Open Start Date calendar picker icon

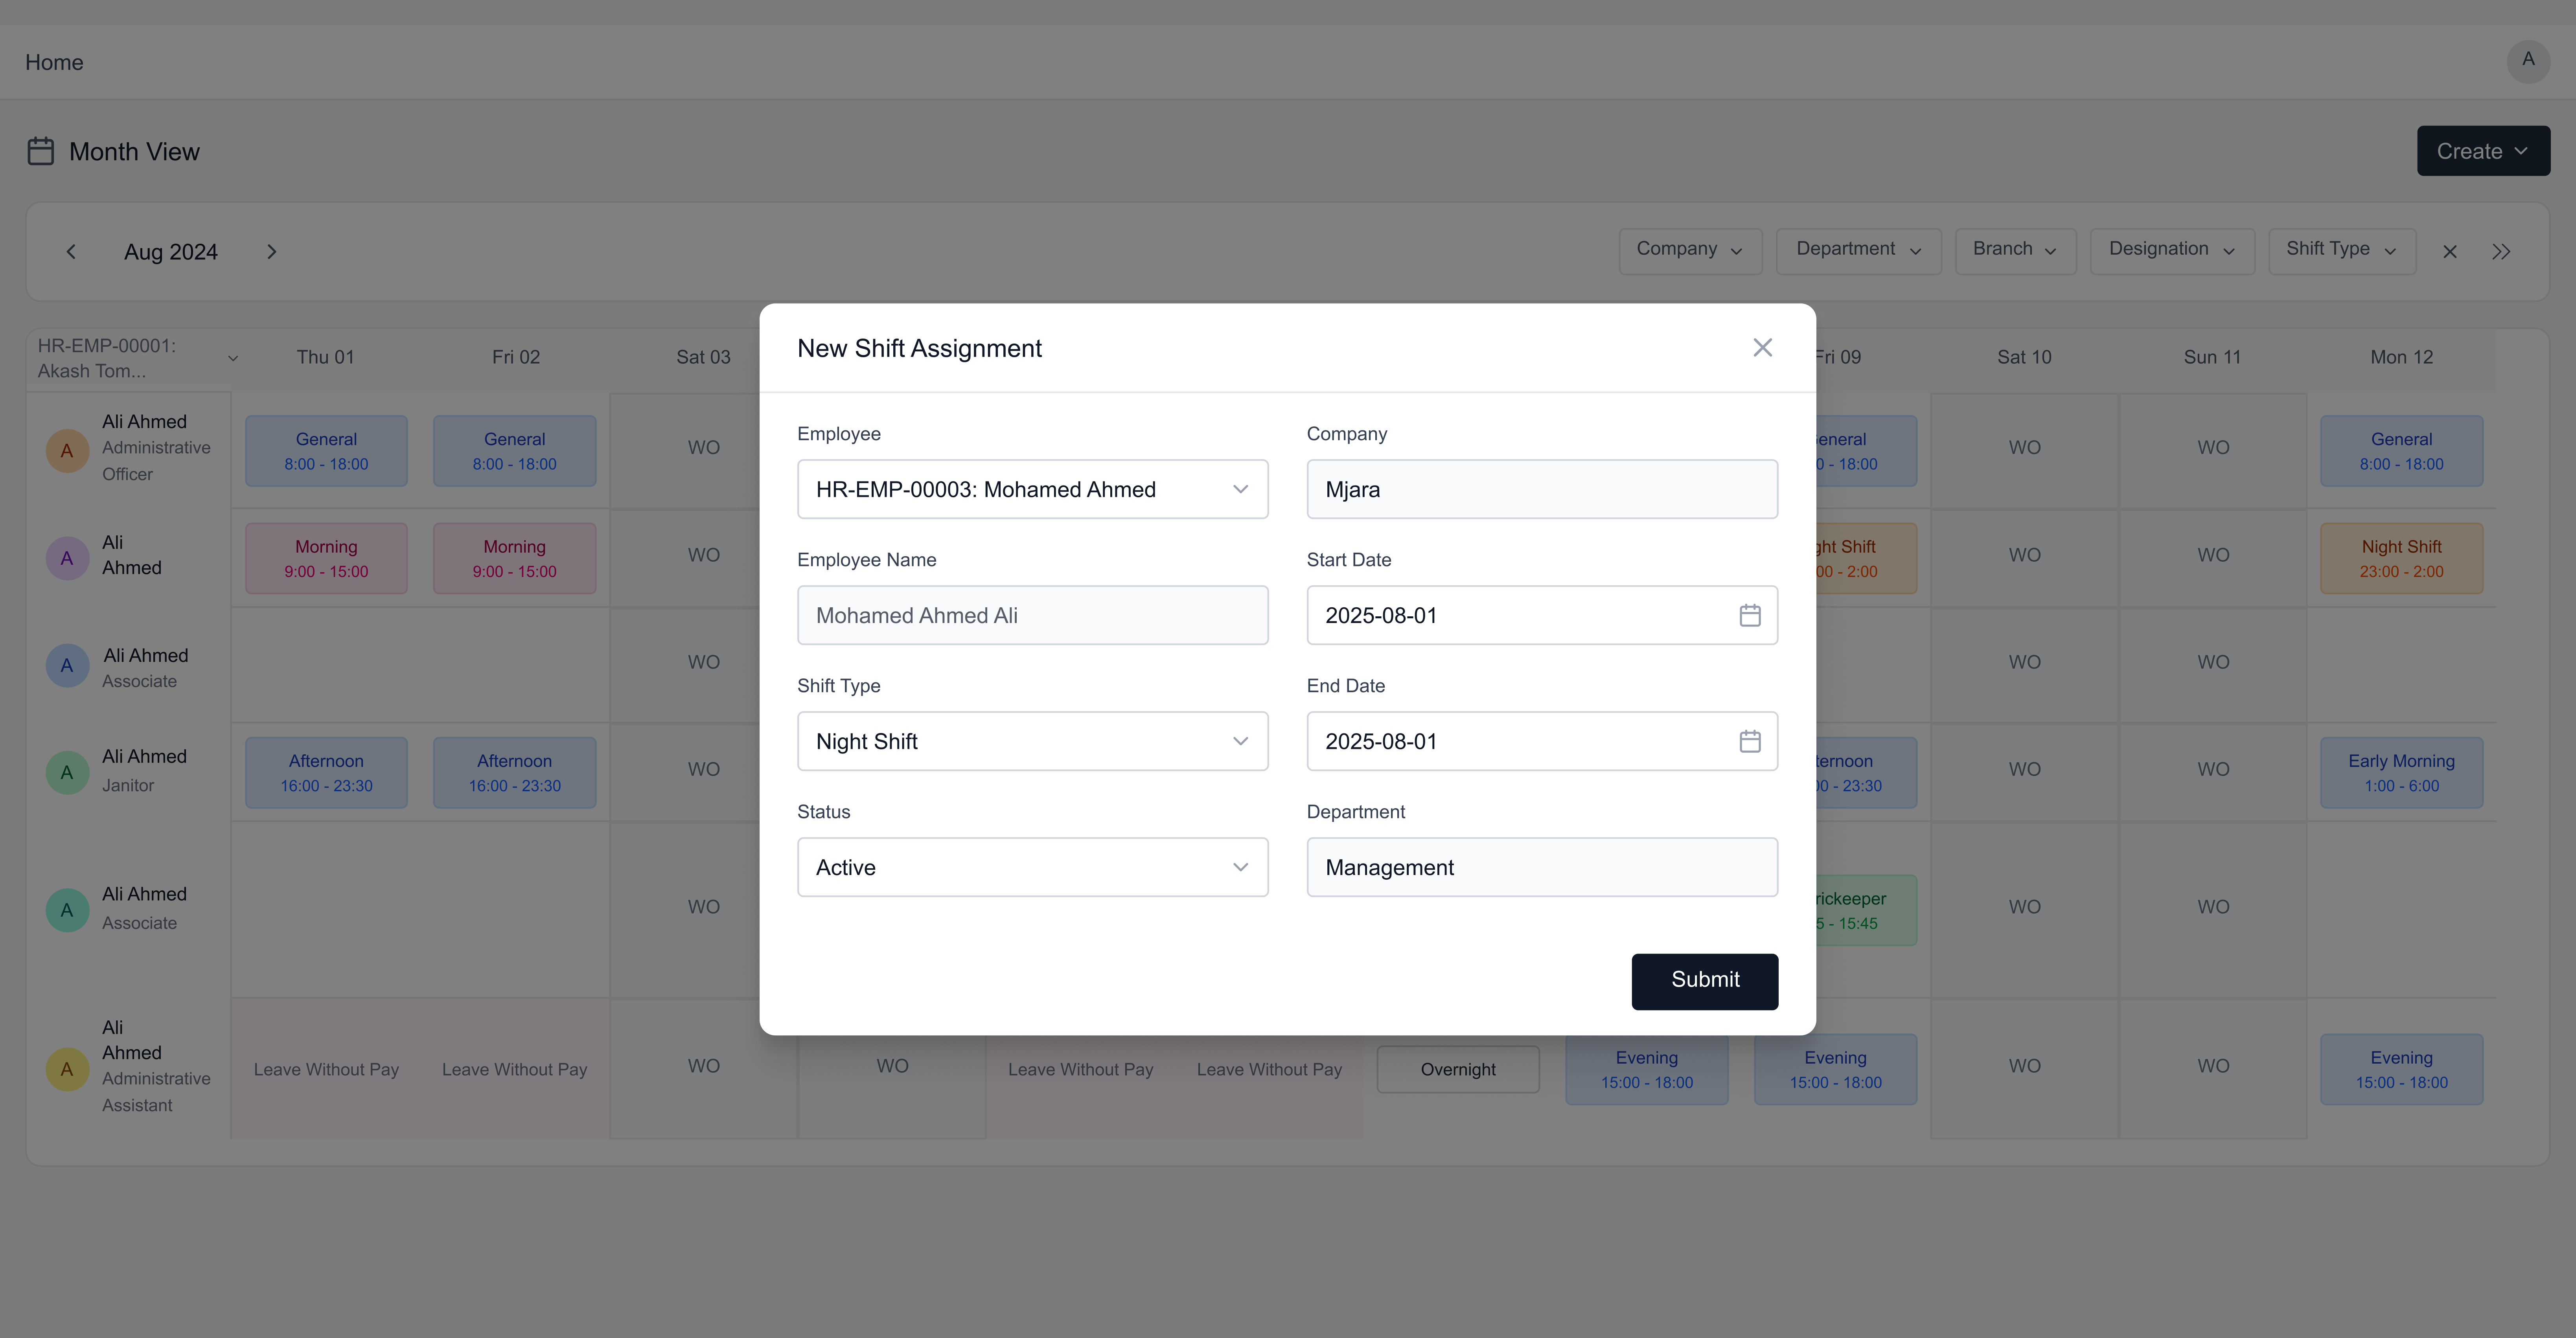point(1749,615)
